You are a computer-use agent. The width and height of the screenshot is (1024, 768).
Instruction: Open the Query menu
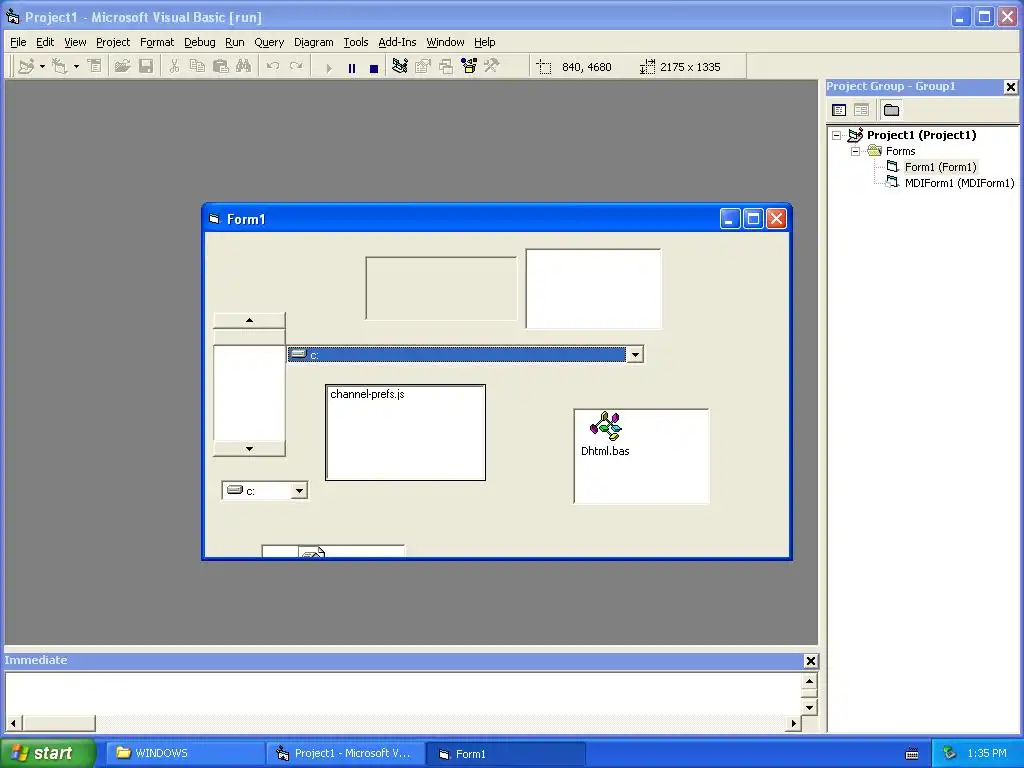[x=269, y=42]
